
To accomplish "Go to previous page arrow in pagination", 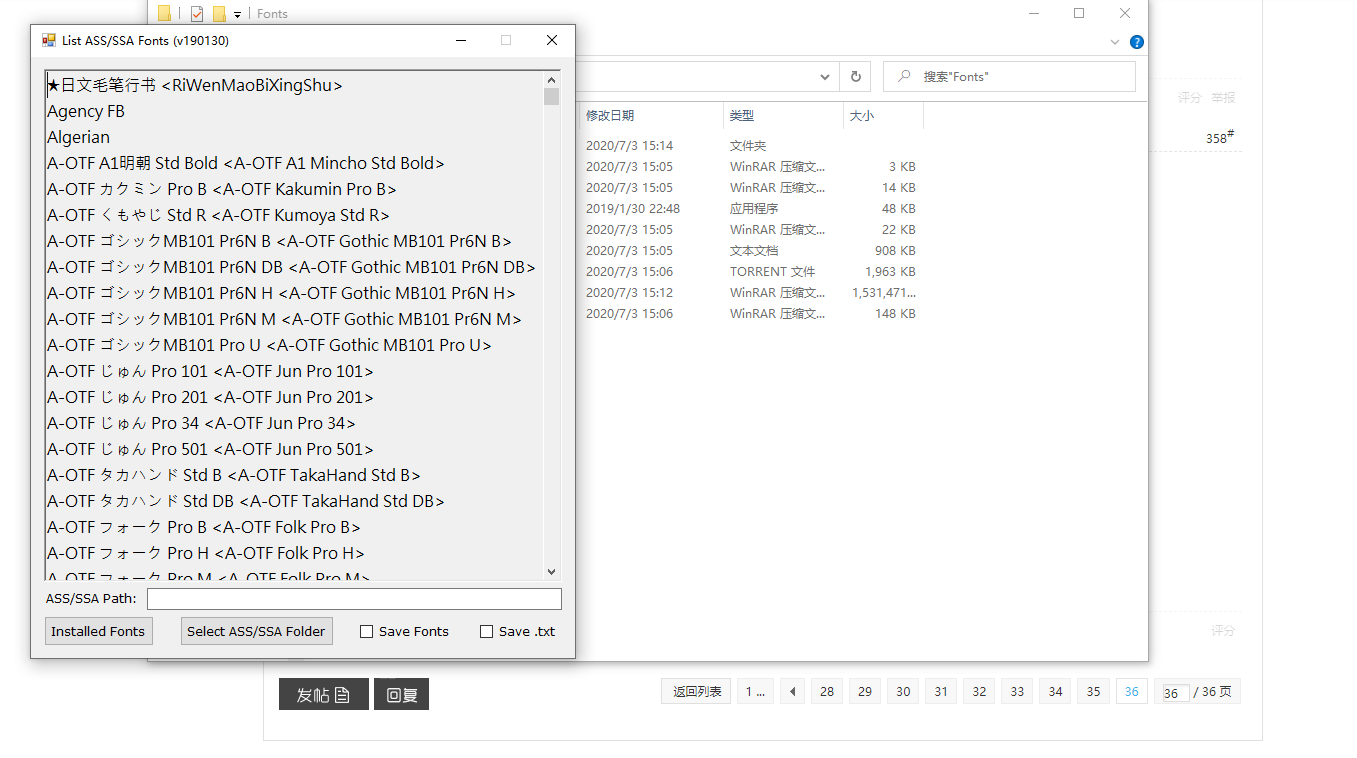I will point(793,691).
